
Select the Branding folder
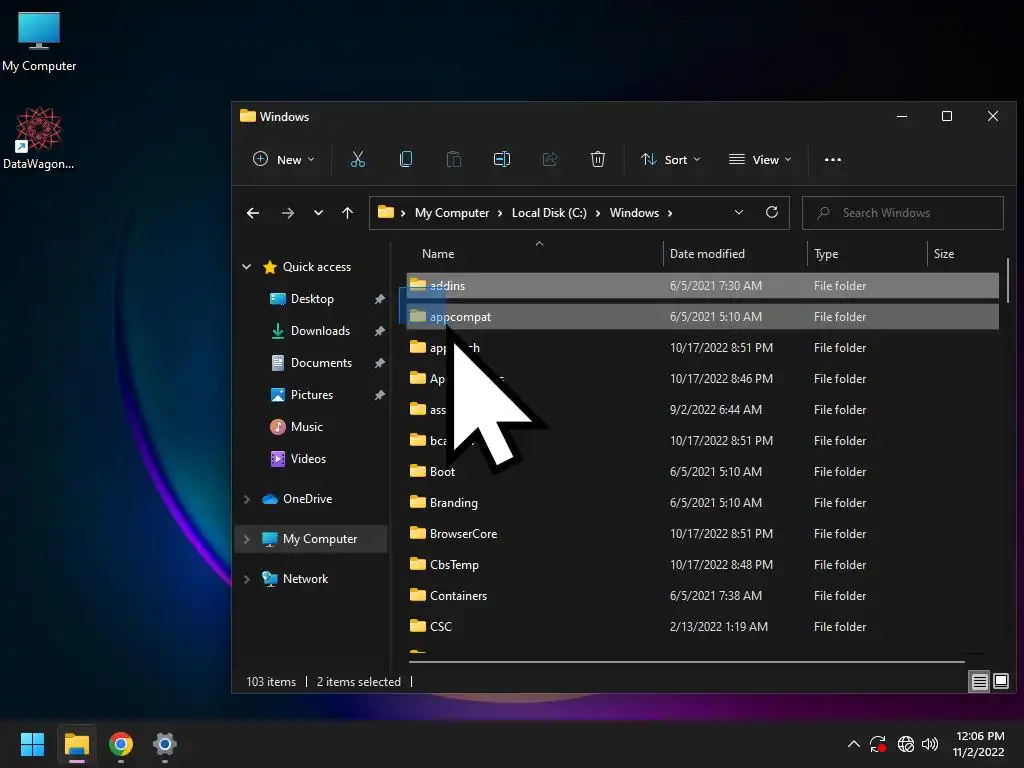coord(703,503)
